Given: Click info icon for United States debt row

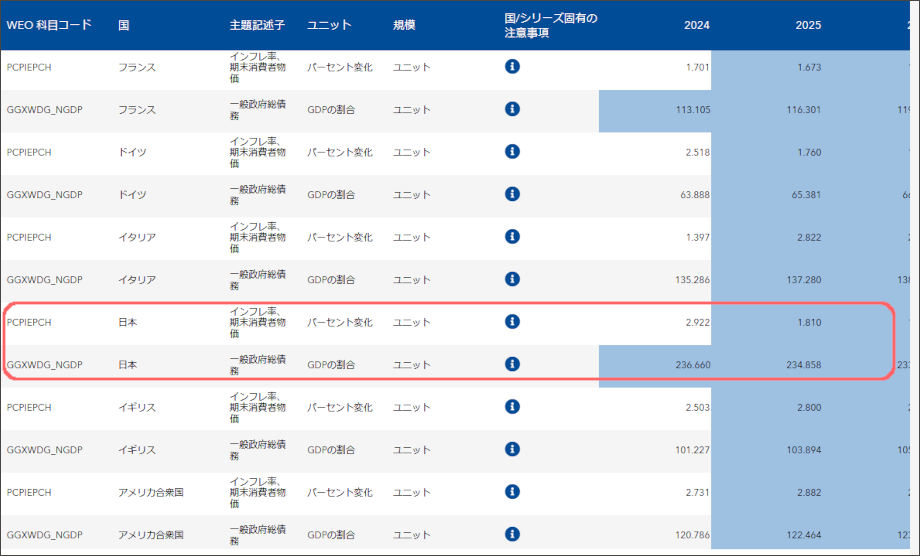Looking at the screenshot, I should (512, 534).
